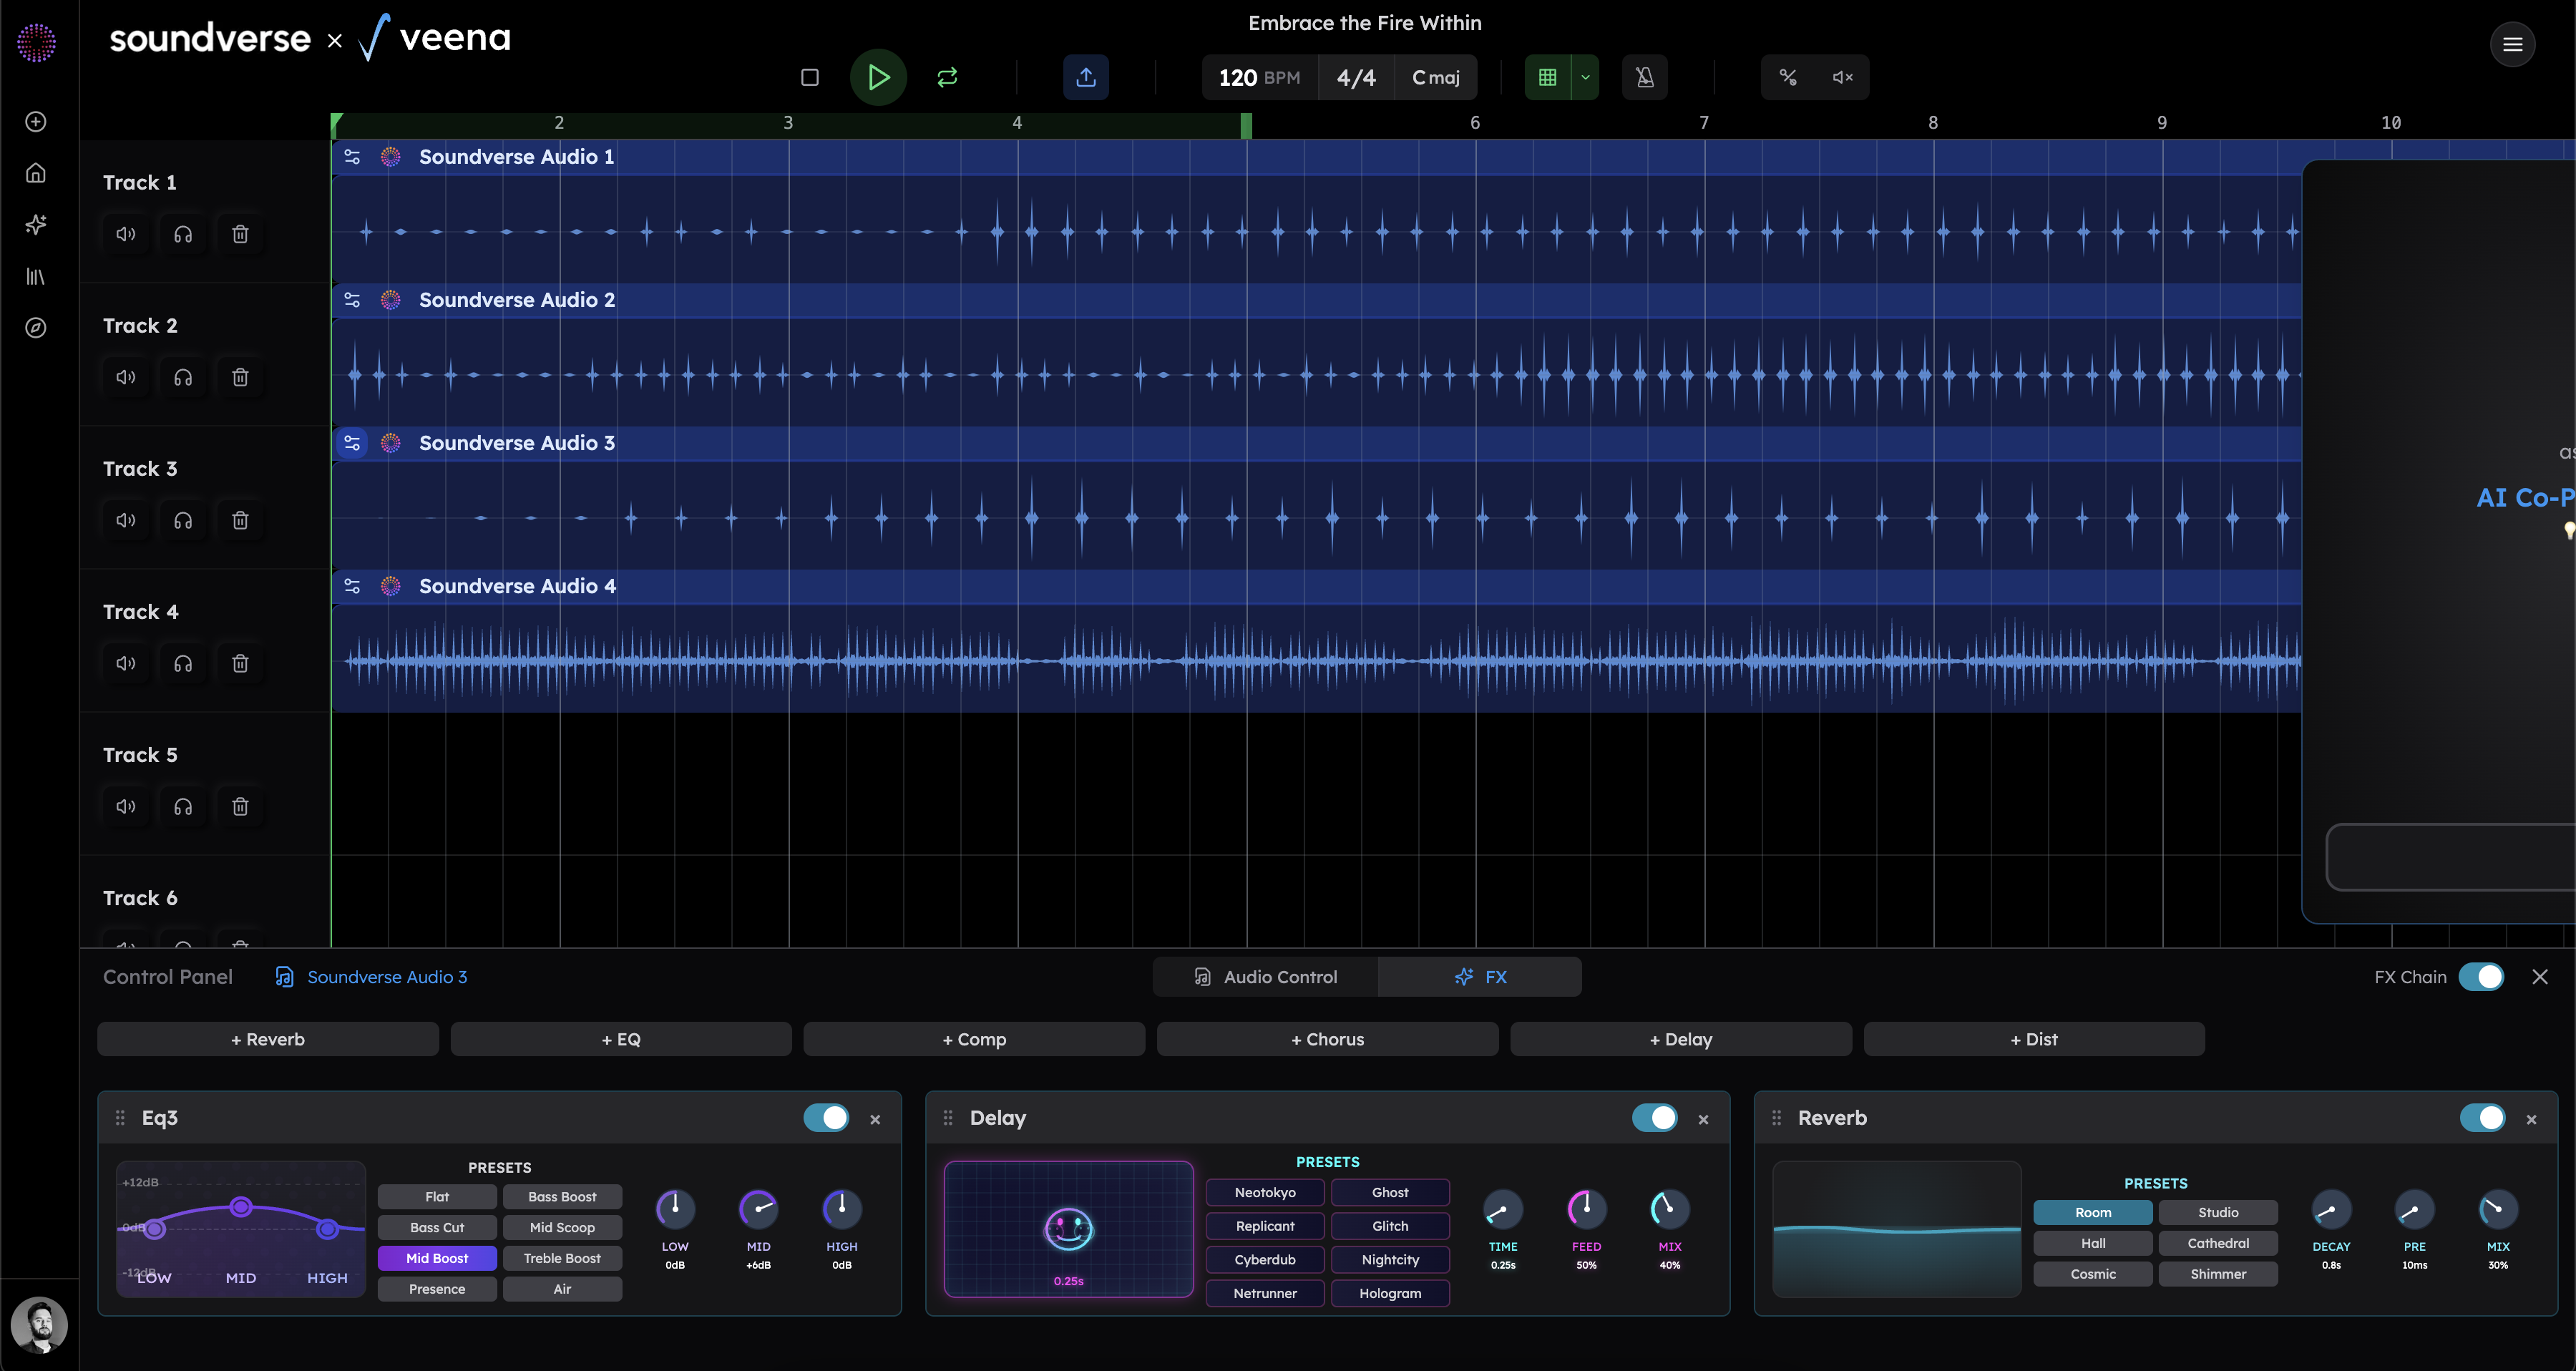Open the library sidebar icon

36,277
